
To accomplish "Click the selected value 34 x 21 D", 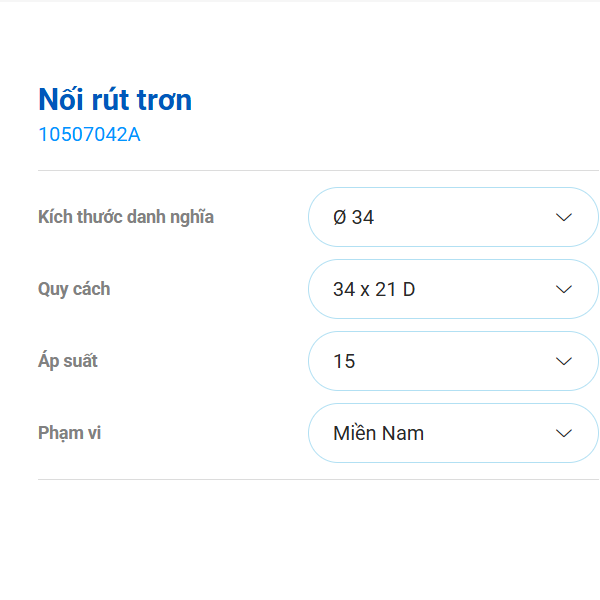I will pos(373,289).
